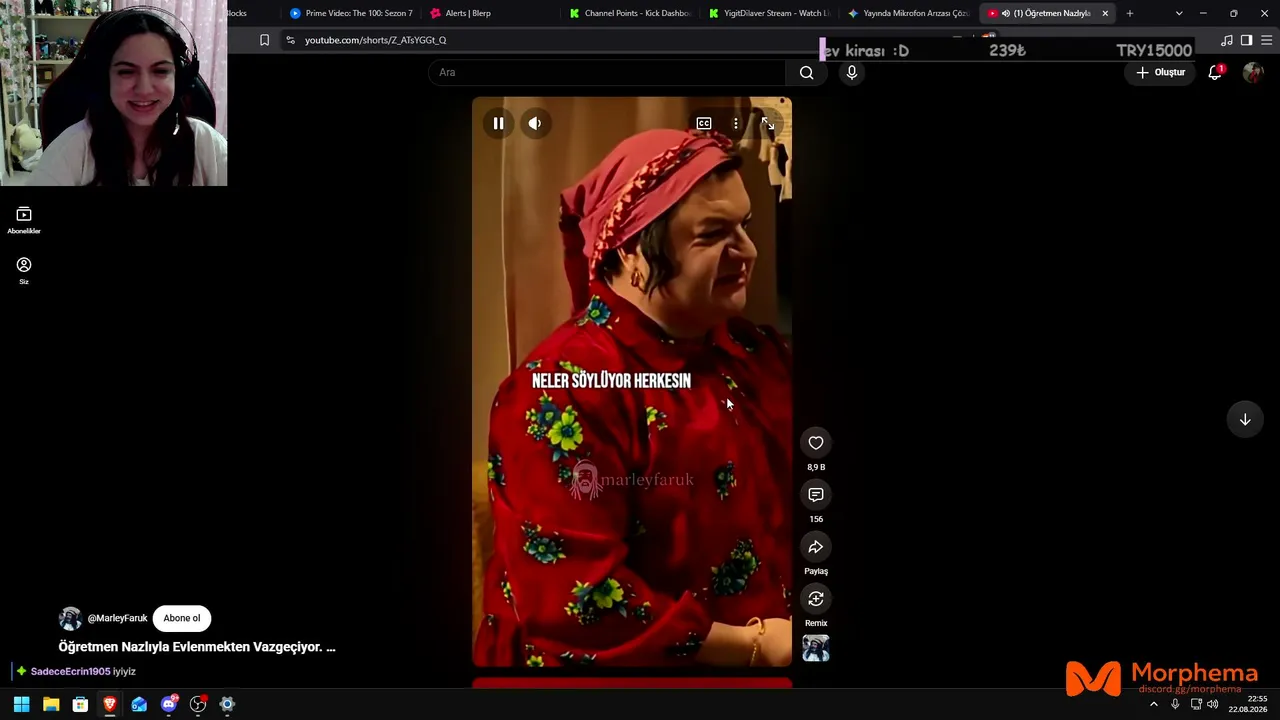Subscribe with the Abone ol button
Viewport: 1280px width, 720px height.
click(x=182, y=618)
